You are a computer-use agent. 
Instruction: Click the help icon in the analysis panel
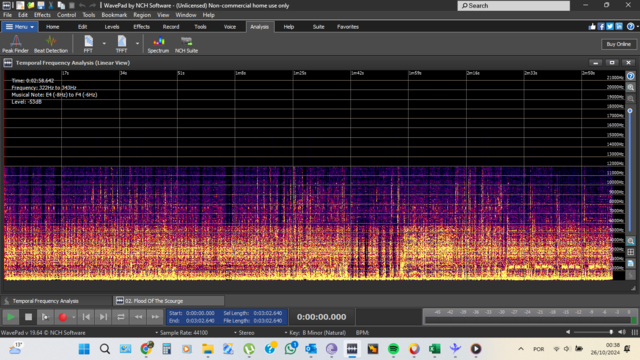[x=631, y=76]
